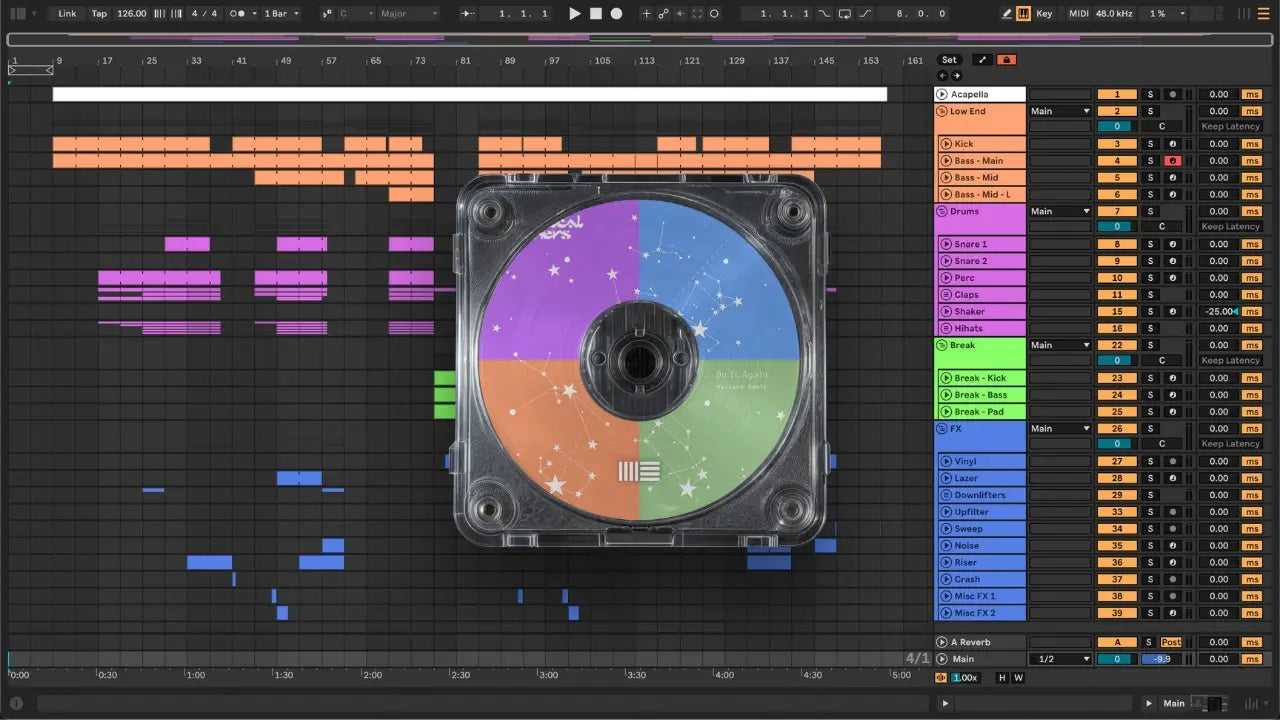Solo the Kick track
Viewport: 1280px width, 720px height.
point(1150,144)
